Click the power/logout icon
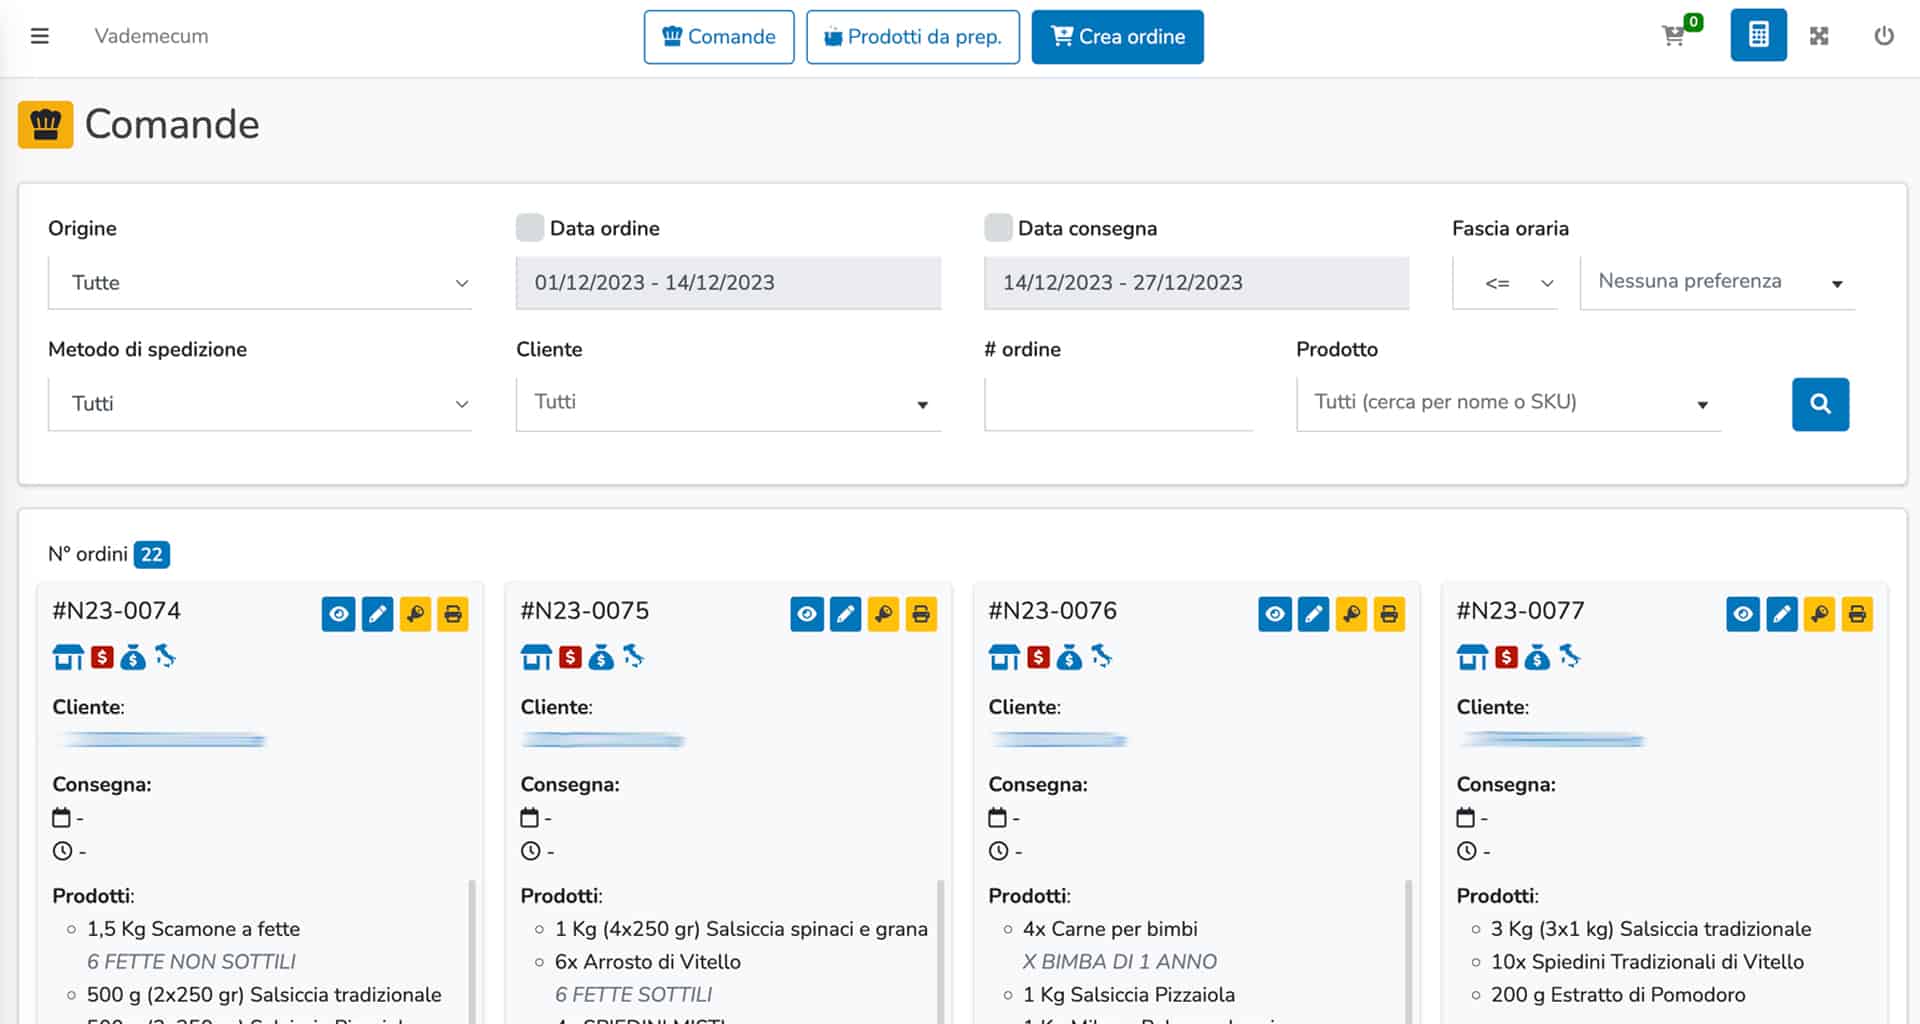1920x1024 pixels. coord(1884,35)
